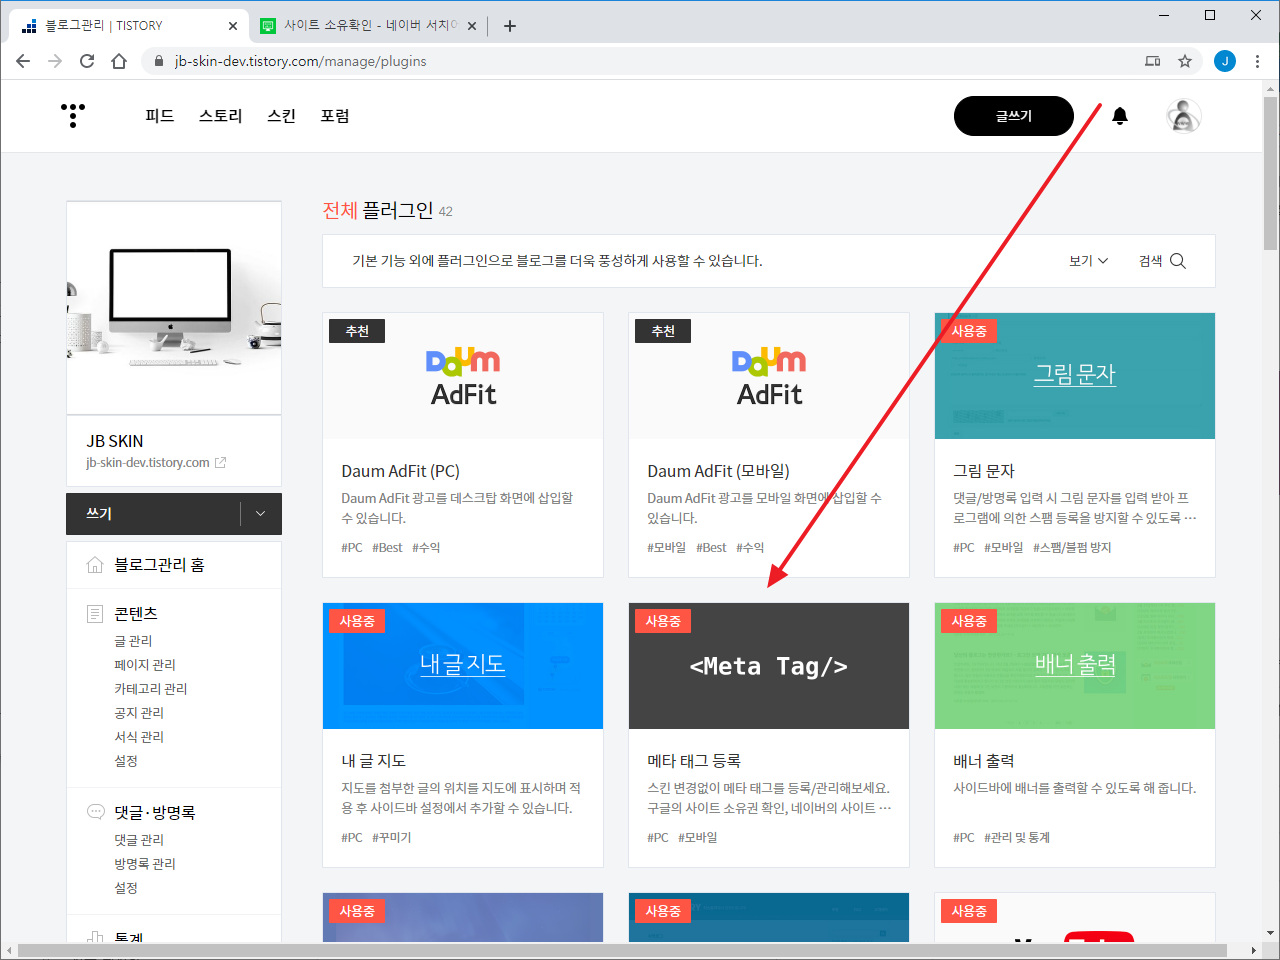
Task: Open a new browser tab
Action: pyautogui.click(x=510, y=26)
